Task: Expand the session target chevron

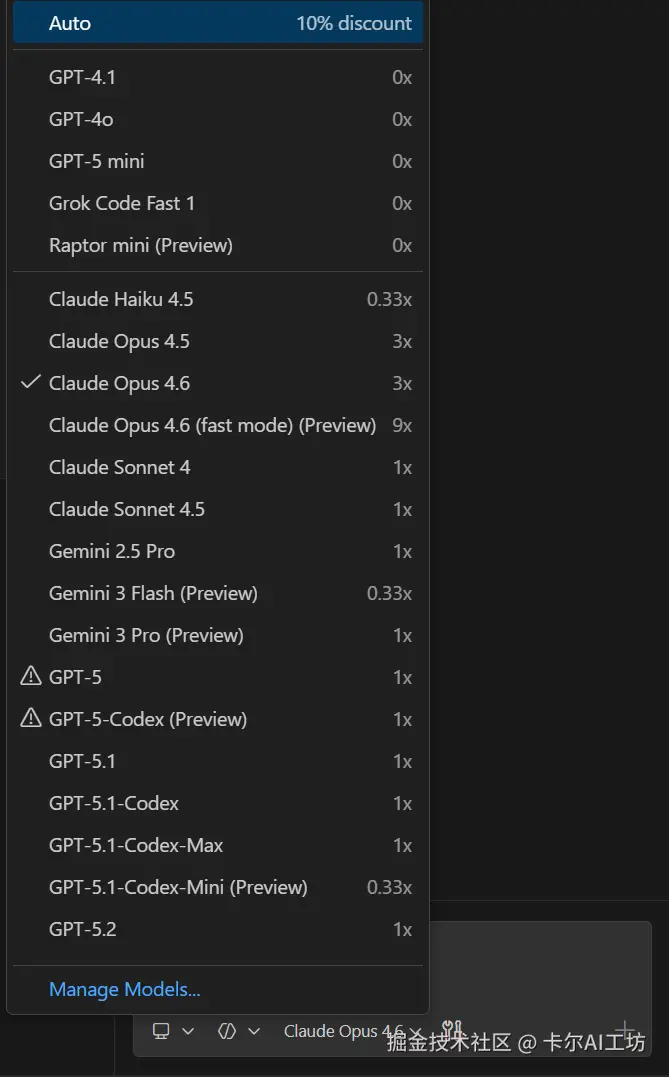Action: [188, 1031]
